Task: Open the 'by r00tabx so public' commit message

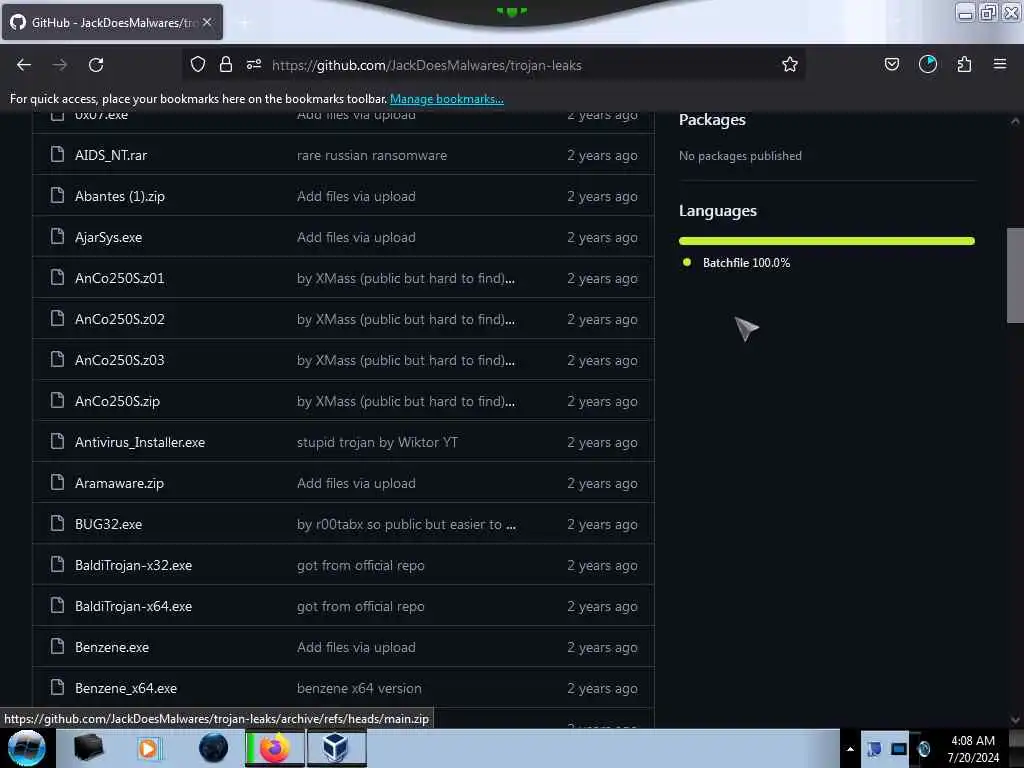Action: (x=406, y=524)
